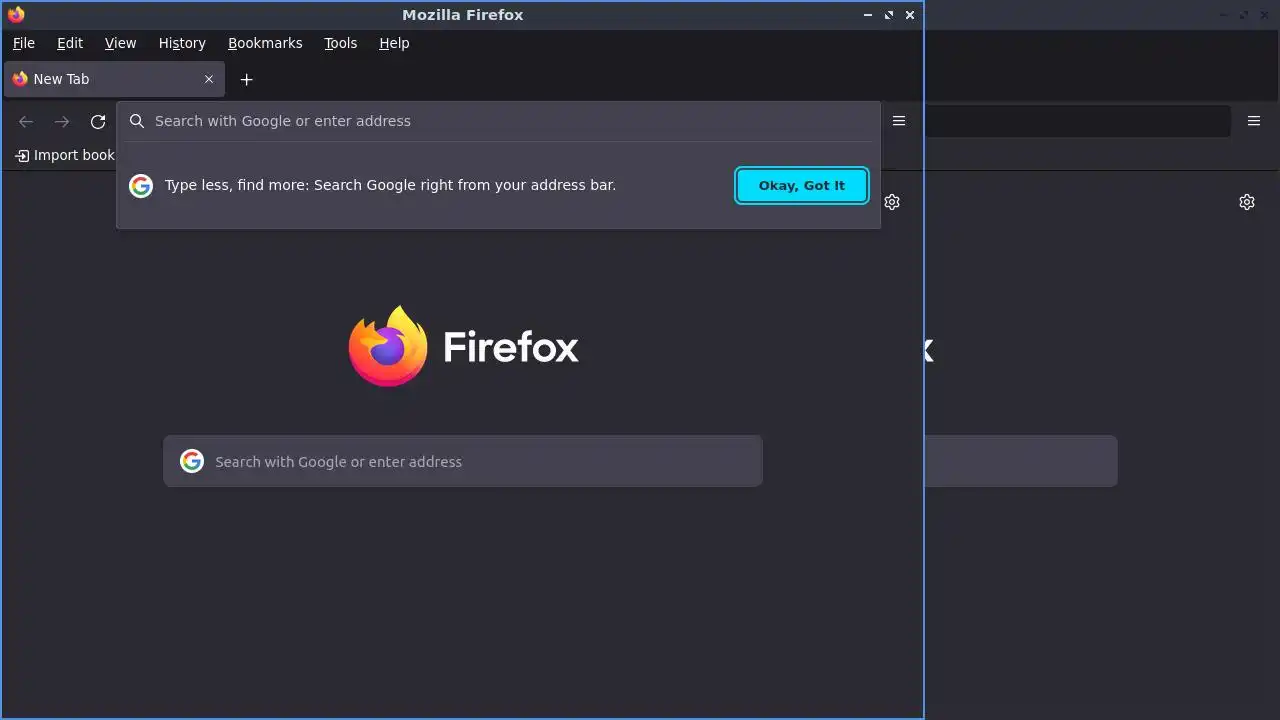
Task: Open the View menu
Action: pos(120,43)
